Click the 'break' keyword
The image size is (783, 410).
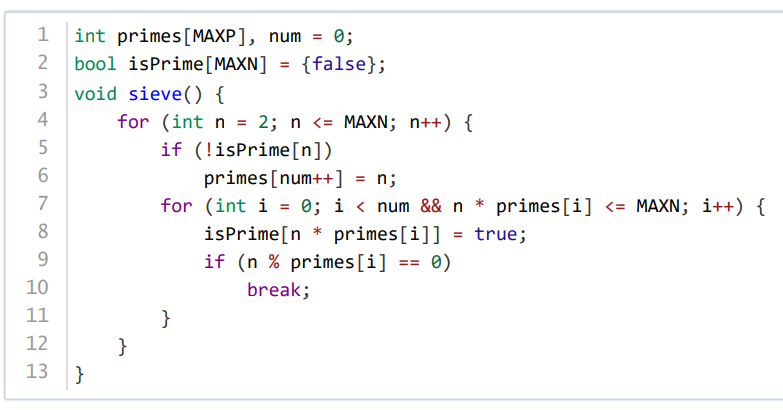coord(274,290)
